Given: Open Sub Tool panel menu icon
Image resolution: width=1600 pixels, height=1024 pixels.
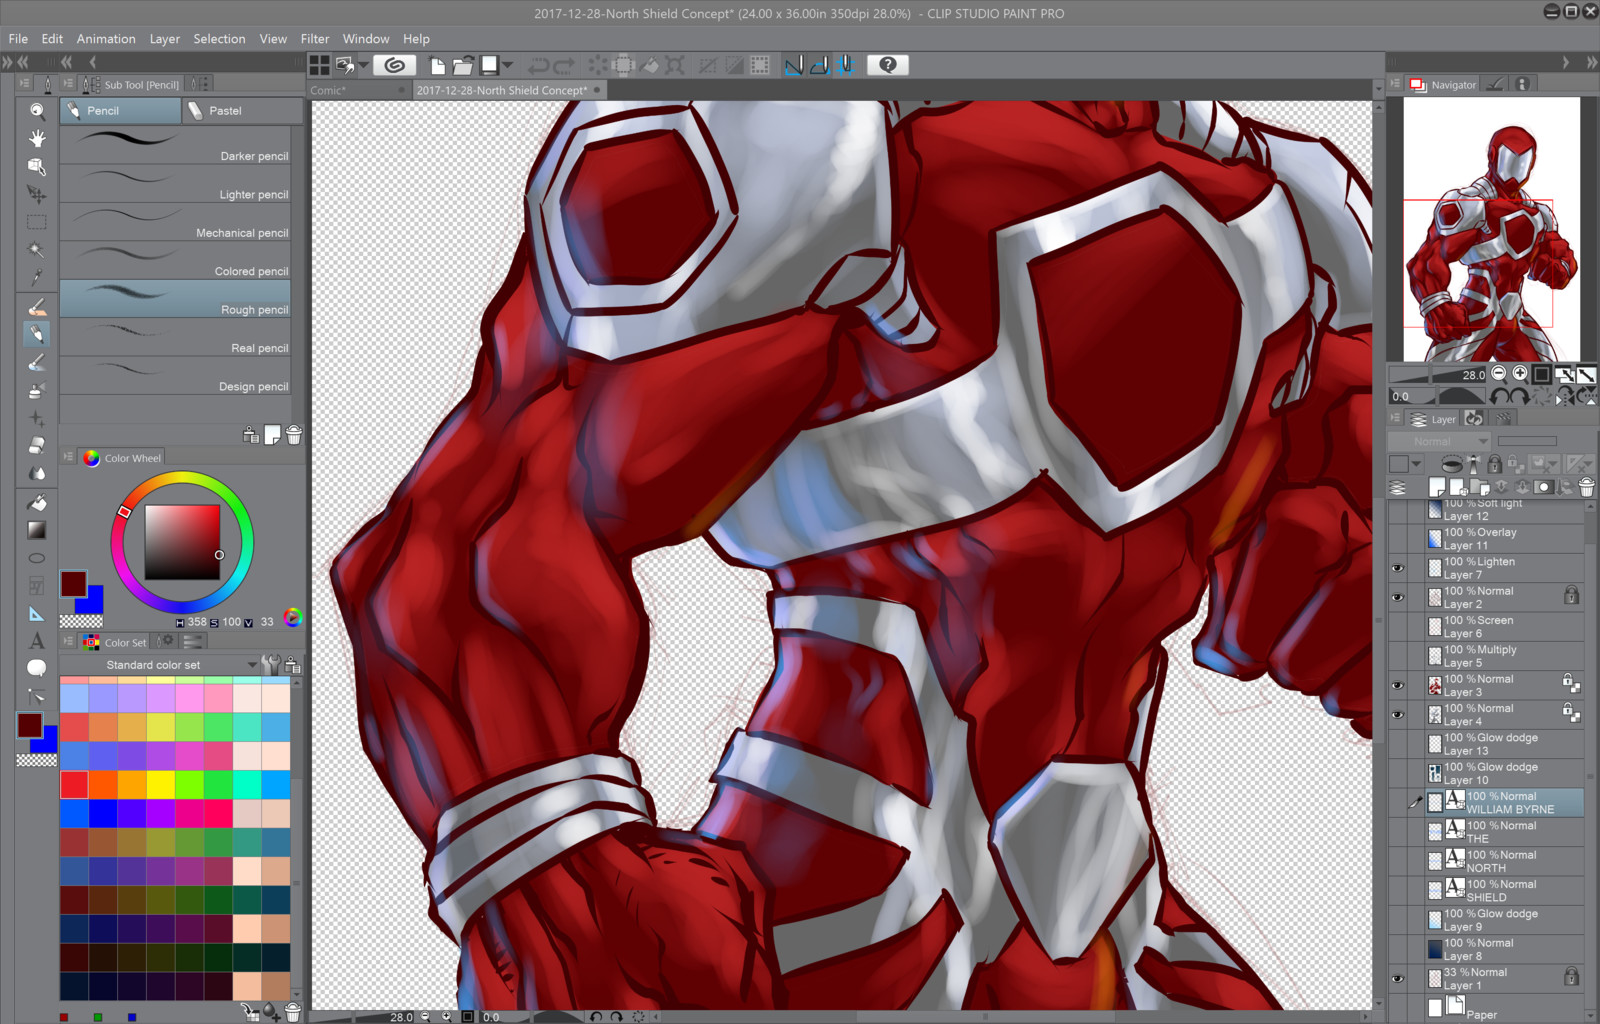Looking at the screenshot, I should [68, 84].
